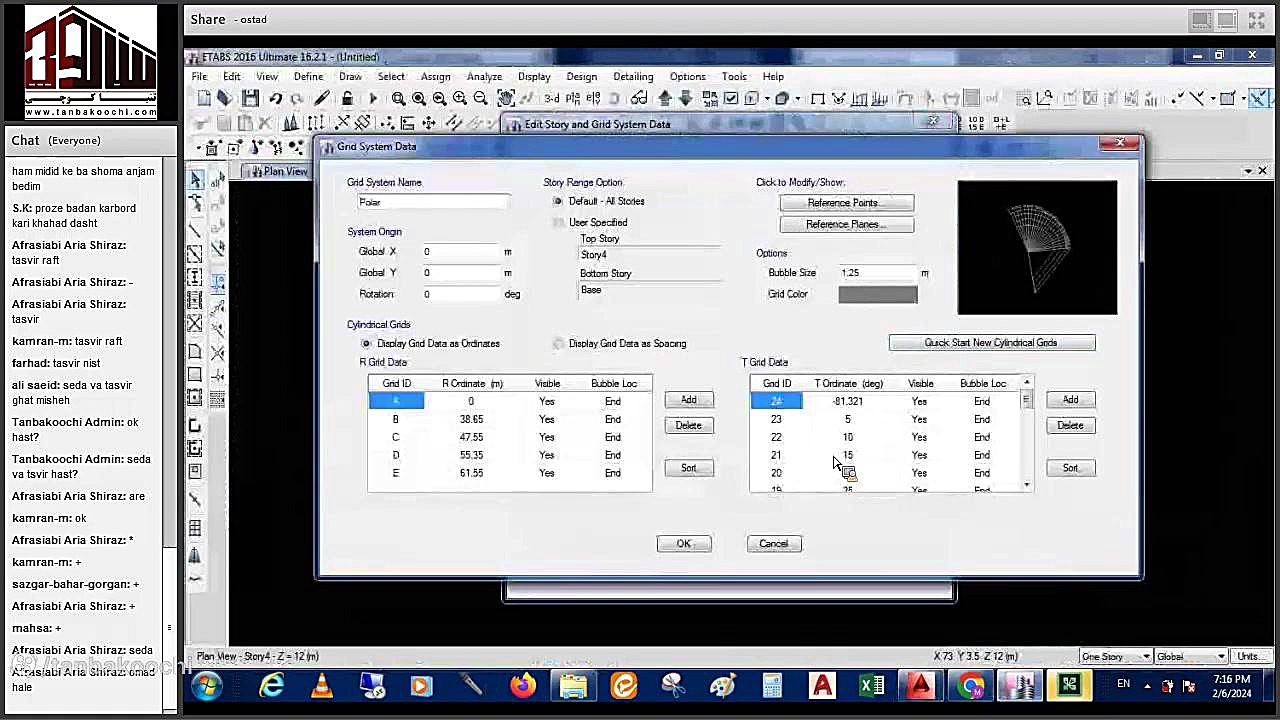The width and height of the screenshot is (1280, 720).
Task: Click Quick Start New Cylindrical Grids button
Action: [x=991, y=343]
